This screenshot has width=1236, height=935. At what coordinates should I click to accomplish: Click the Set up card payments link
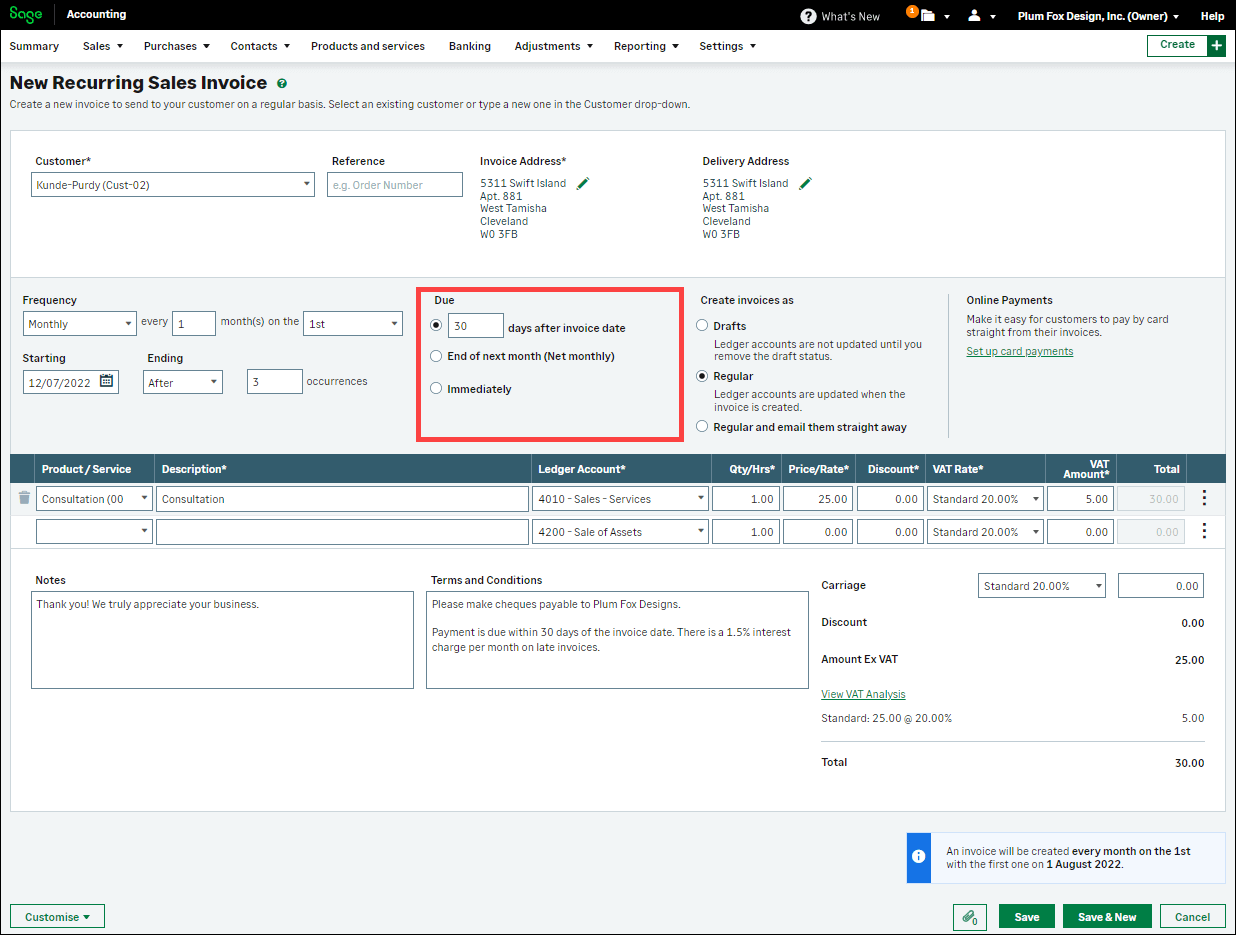[1019, 351]
